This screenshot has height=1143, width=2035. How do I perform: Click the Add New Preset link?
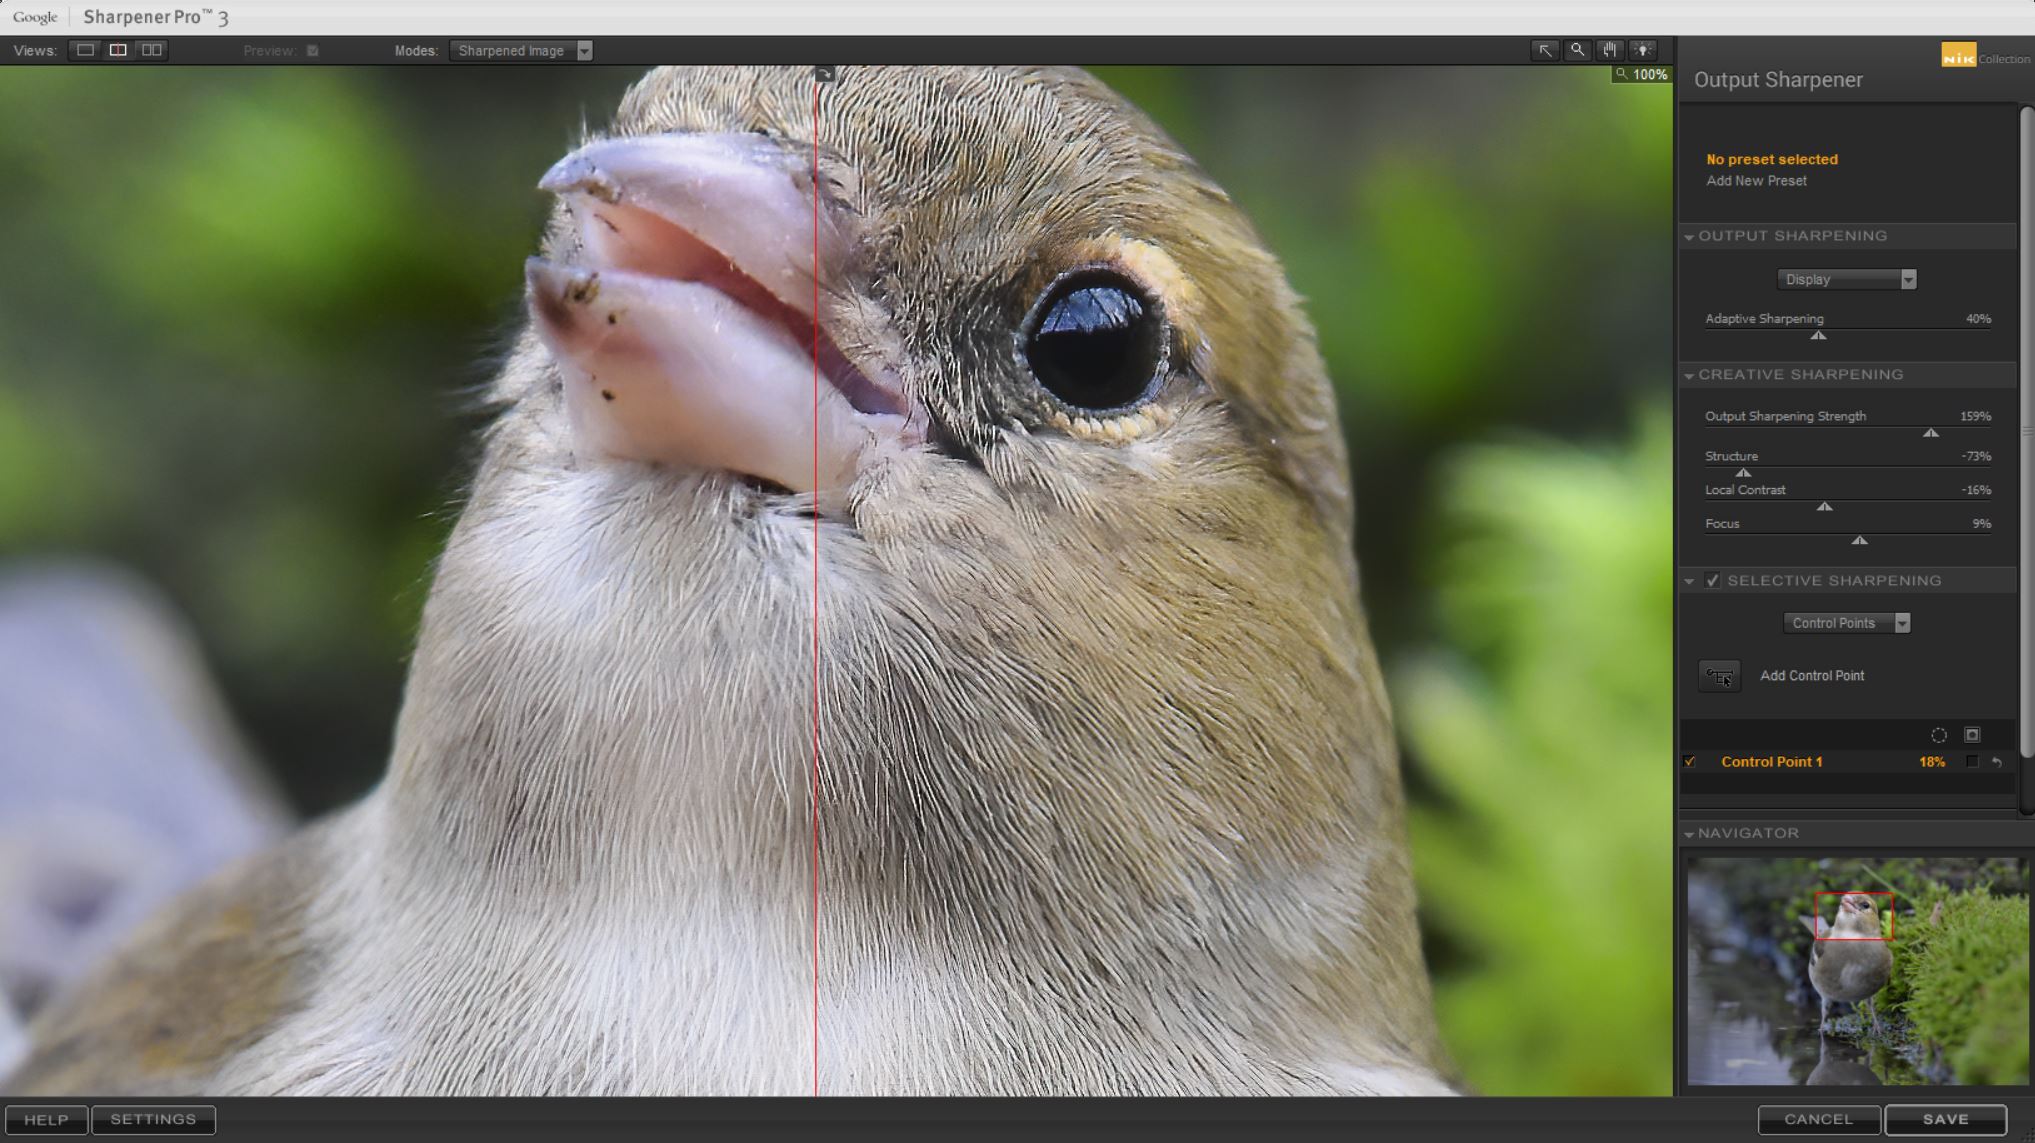(x=1756, y=181)
